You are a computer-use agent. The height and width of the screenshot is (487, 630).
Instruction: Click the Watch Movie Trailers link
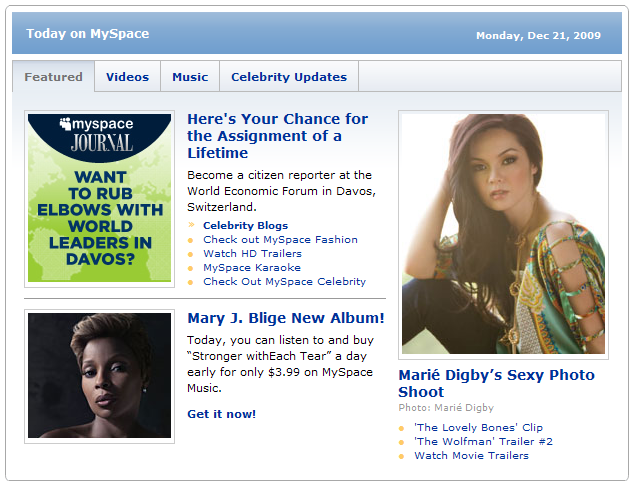click(x=471, y=455)
